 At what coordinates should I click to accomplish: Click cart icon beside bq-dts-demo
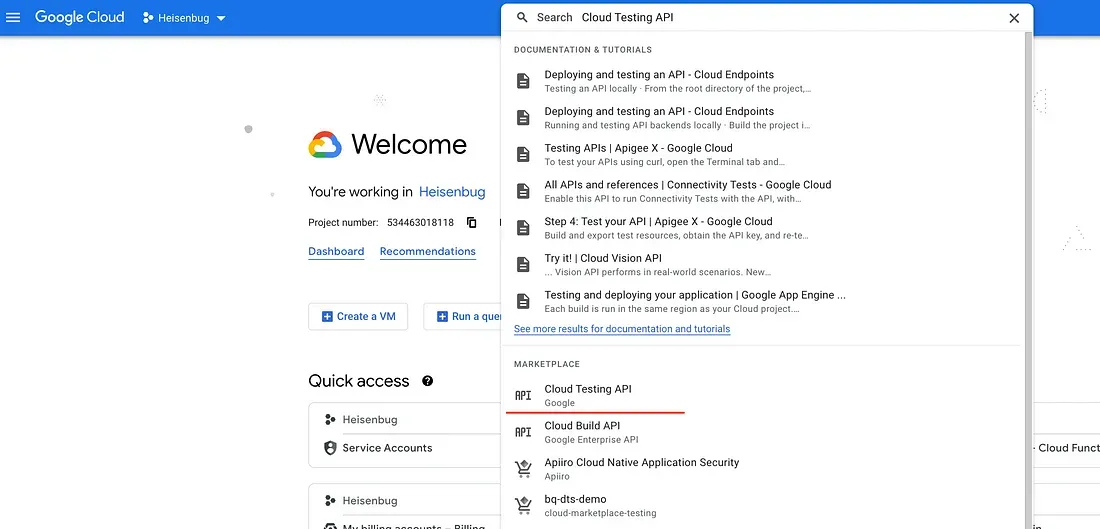coord(523,505)
